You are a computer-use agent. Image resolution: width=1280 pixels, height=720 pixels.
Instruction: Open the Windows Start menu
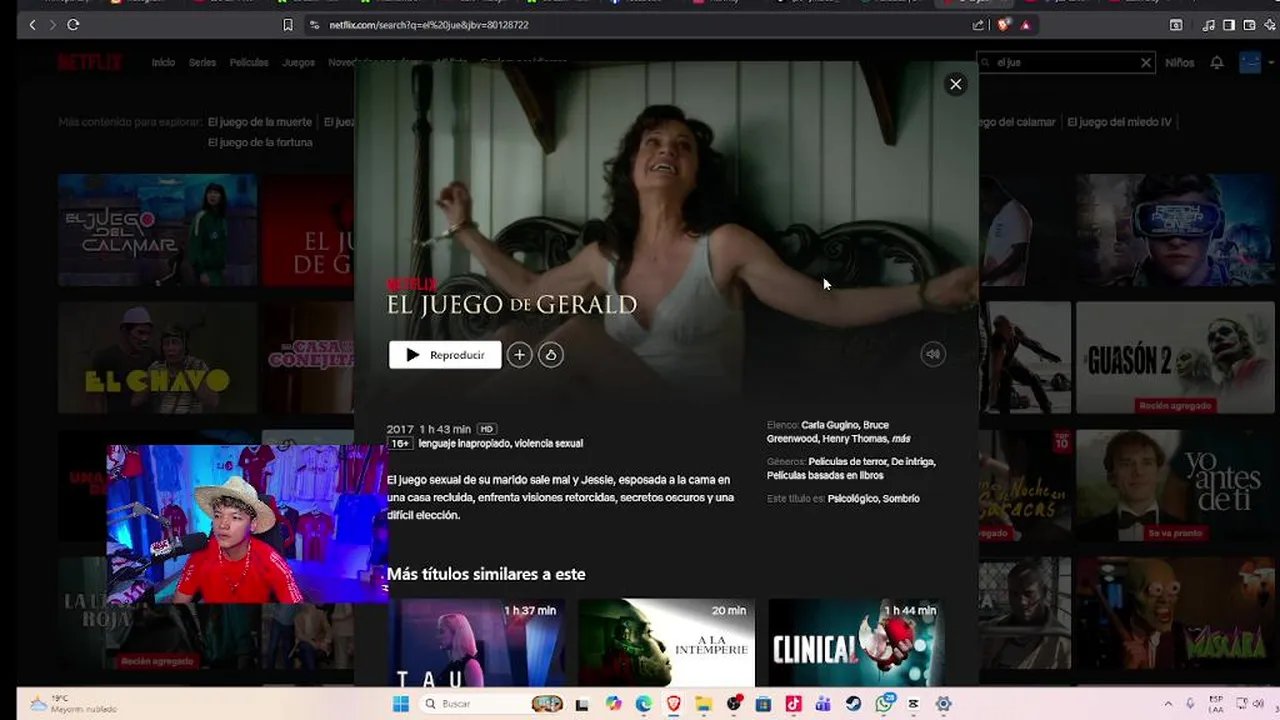tap(401, 704)
